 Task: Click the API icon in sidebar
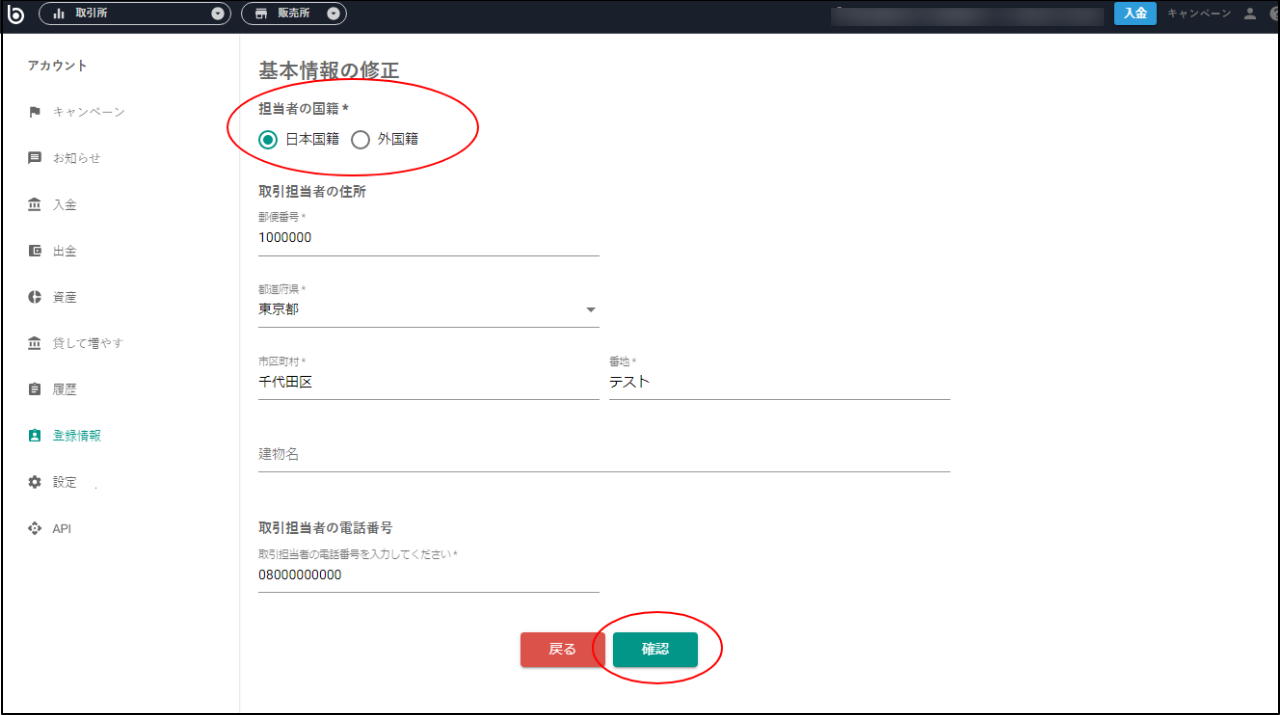pyautogui.click(x=35, y=528)
